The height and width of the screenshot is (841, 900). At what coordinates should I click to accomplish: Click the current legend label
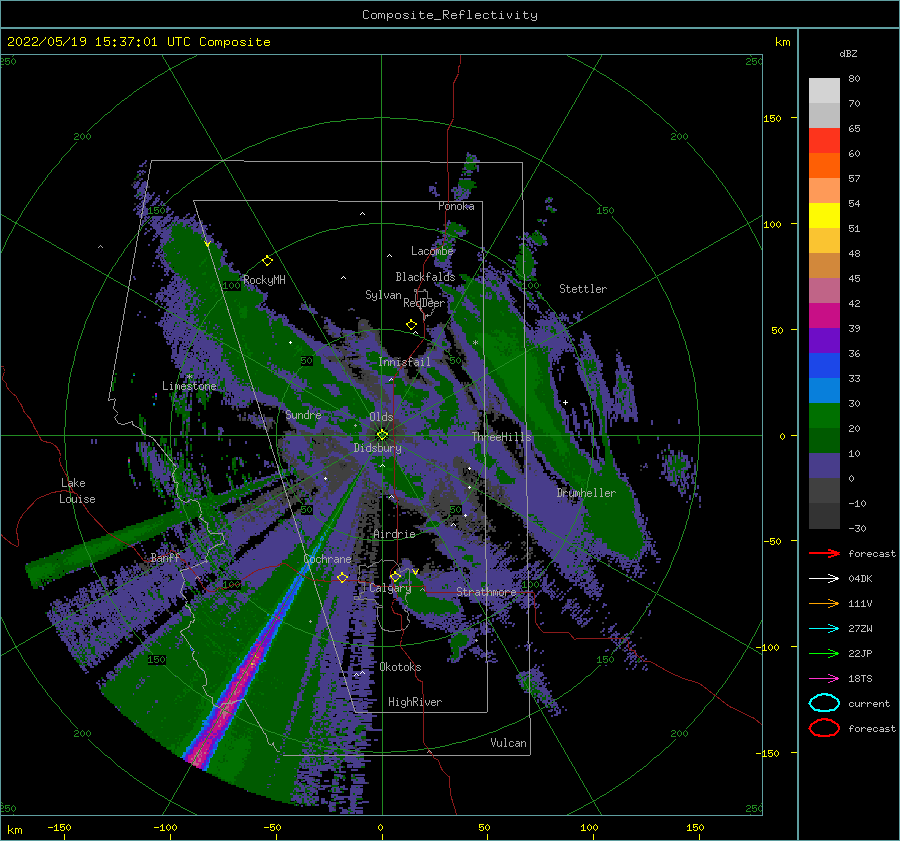[869, 704]
